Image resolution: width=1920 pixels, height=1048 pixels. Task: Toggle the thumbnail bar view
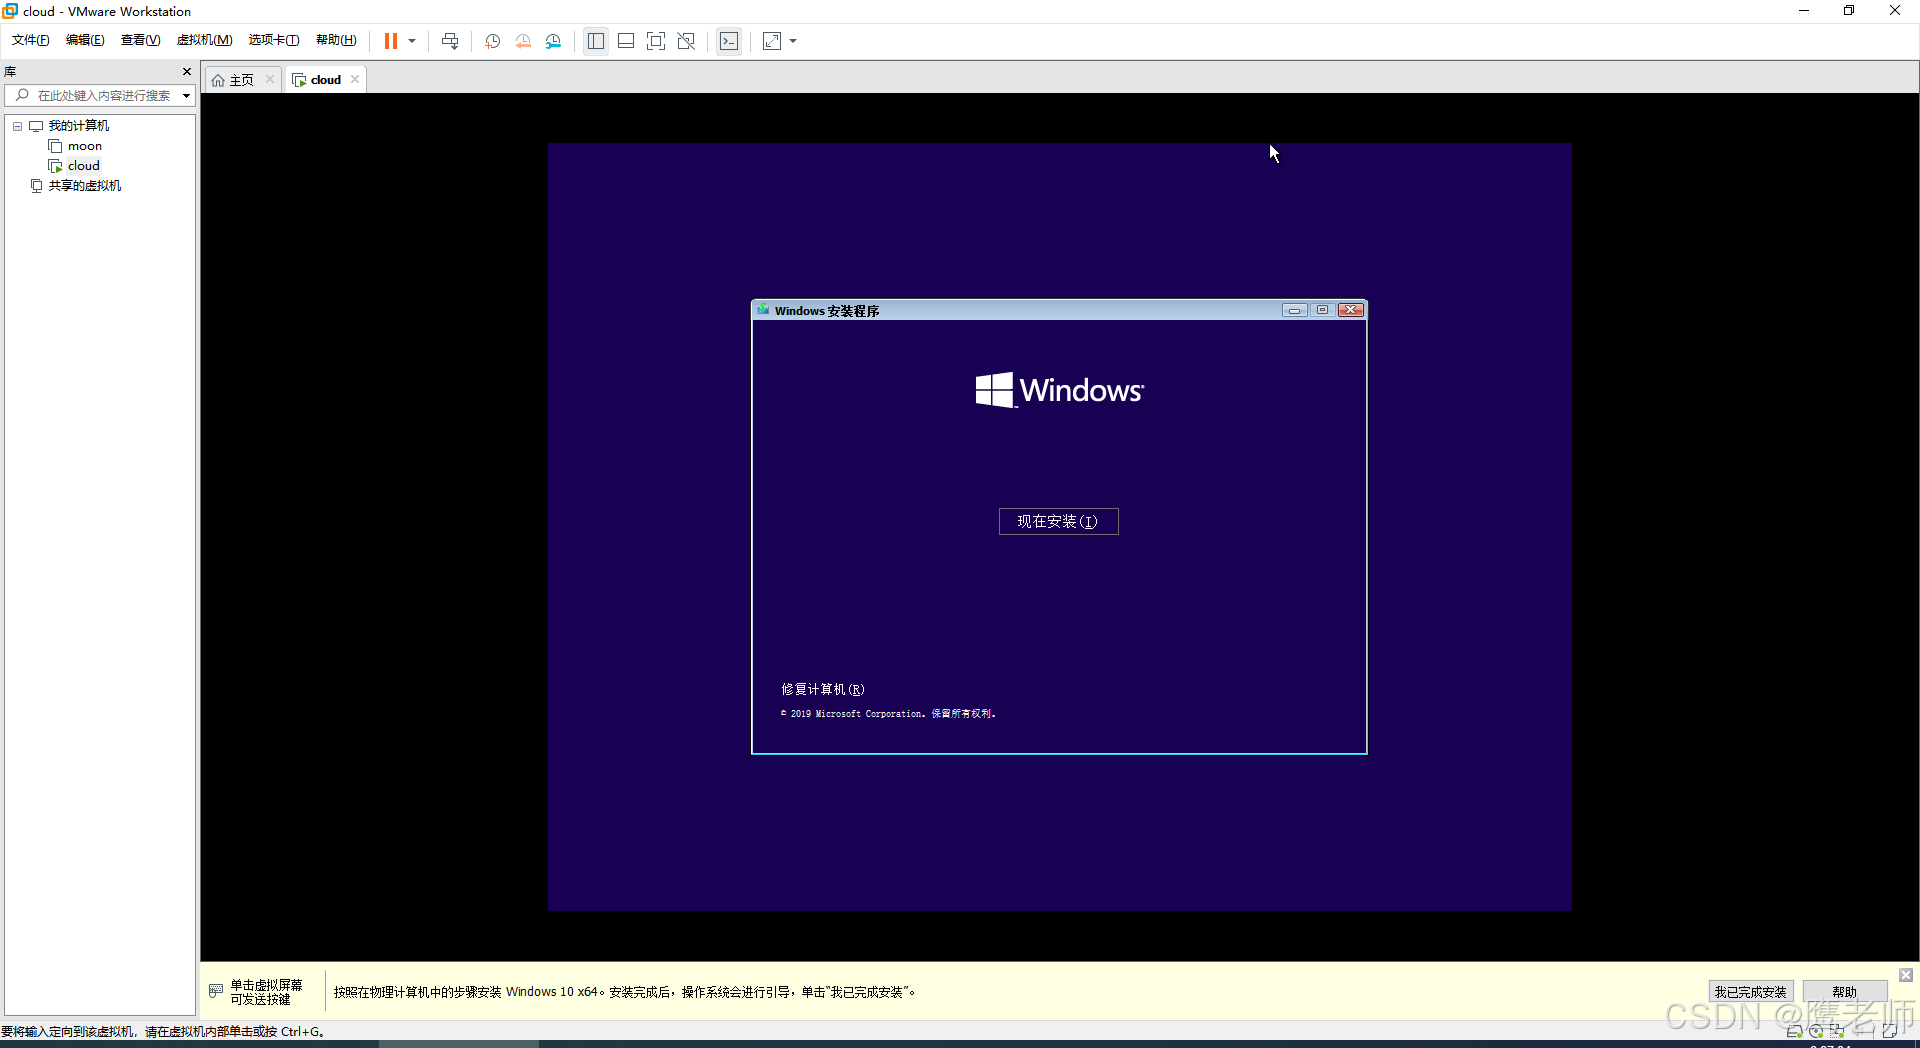[626, 41]
